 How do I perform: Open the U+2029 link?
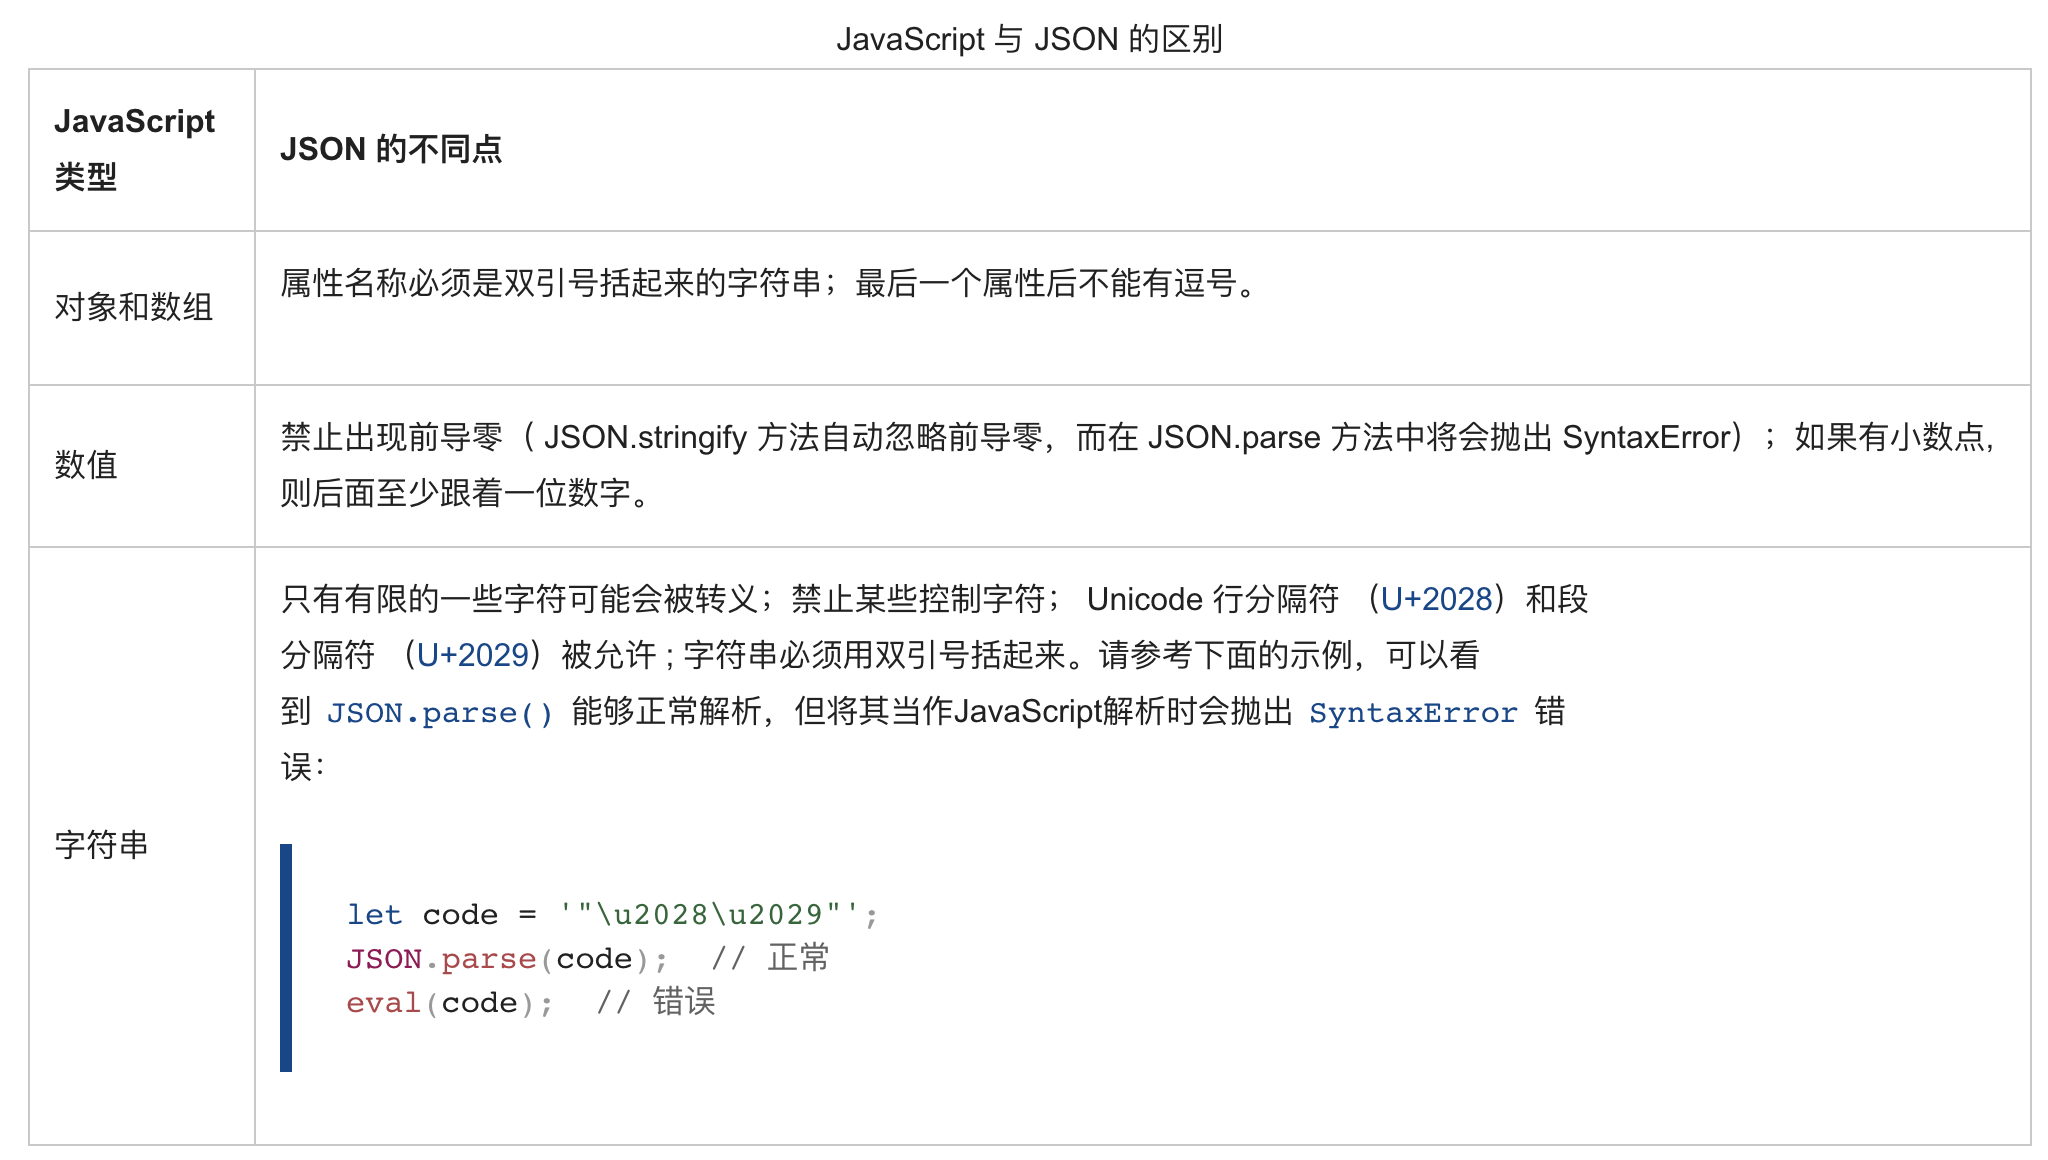pos(472,655)
